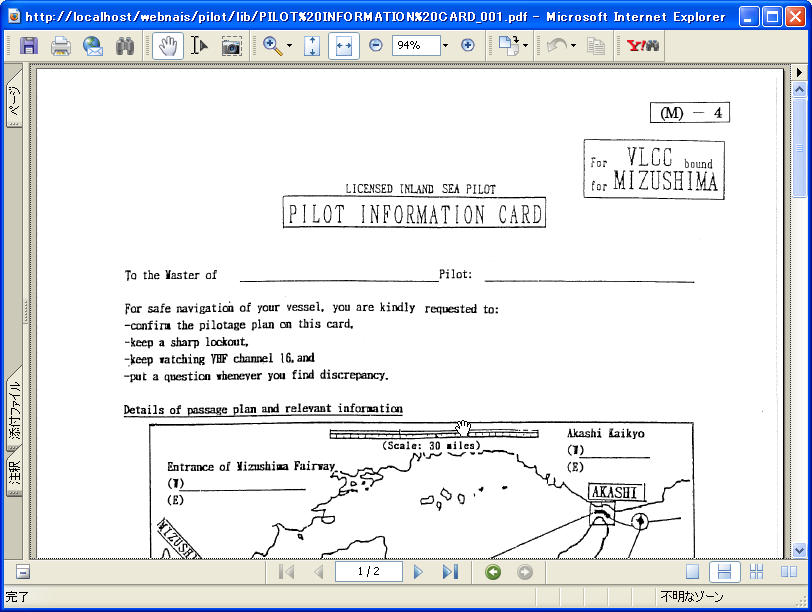The image size is (812, 612).
Task: Select the Hand tool
Action: [168, 45]
